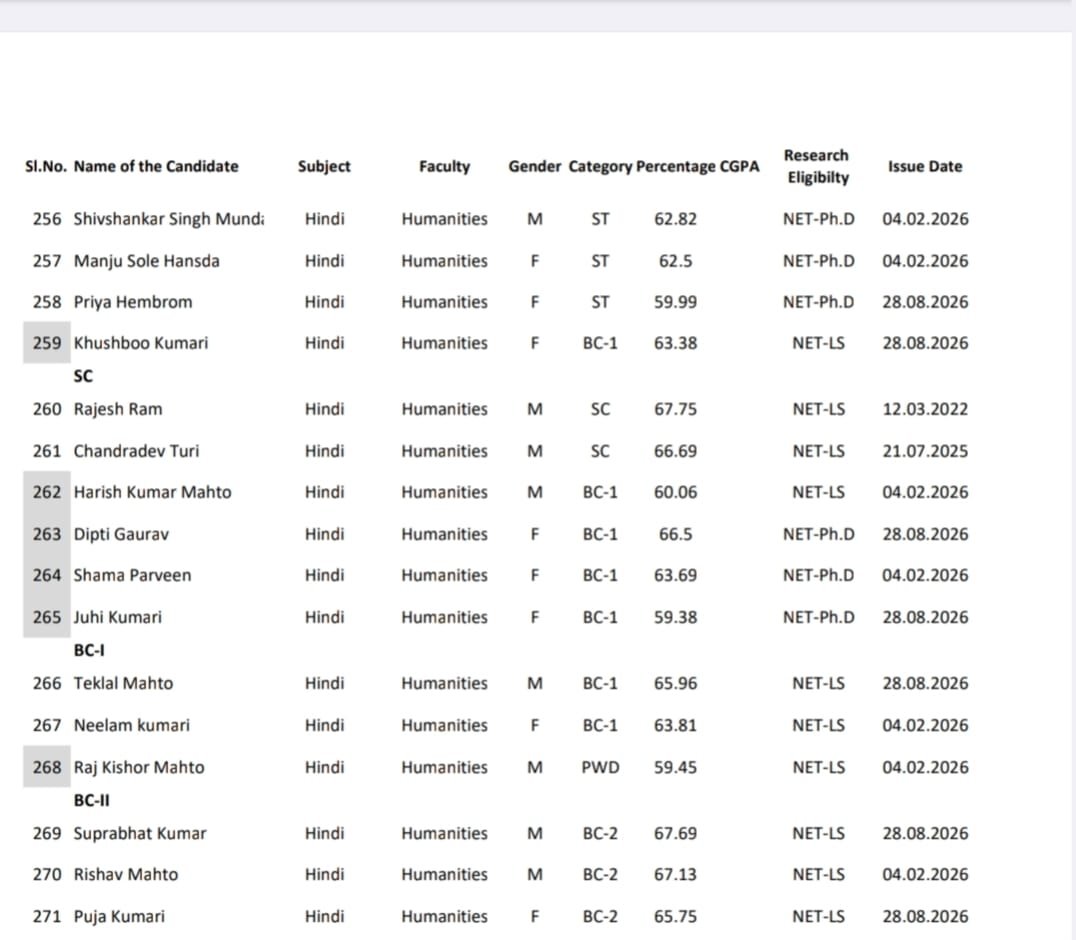This screenshot has width=1076, height=940.
Task: Click the Subject column header
Action: pos(324,166)
